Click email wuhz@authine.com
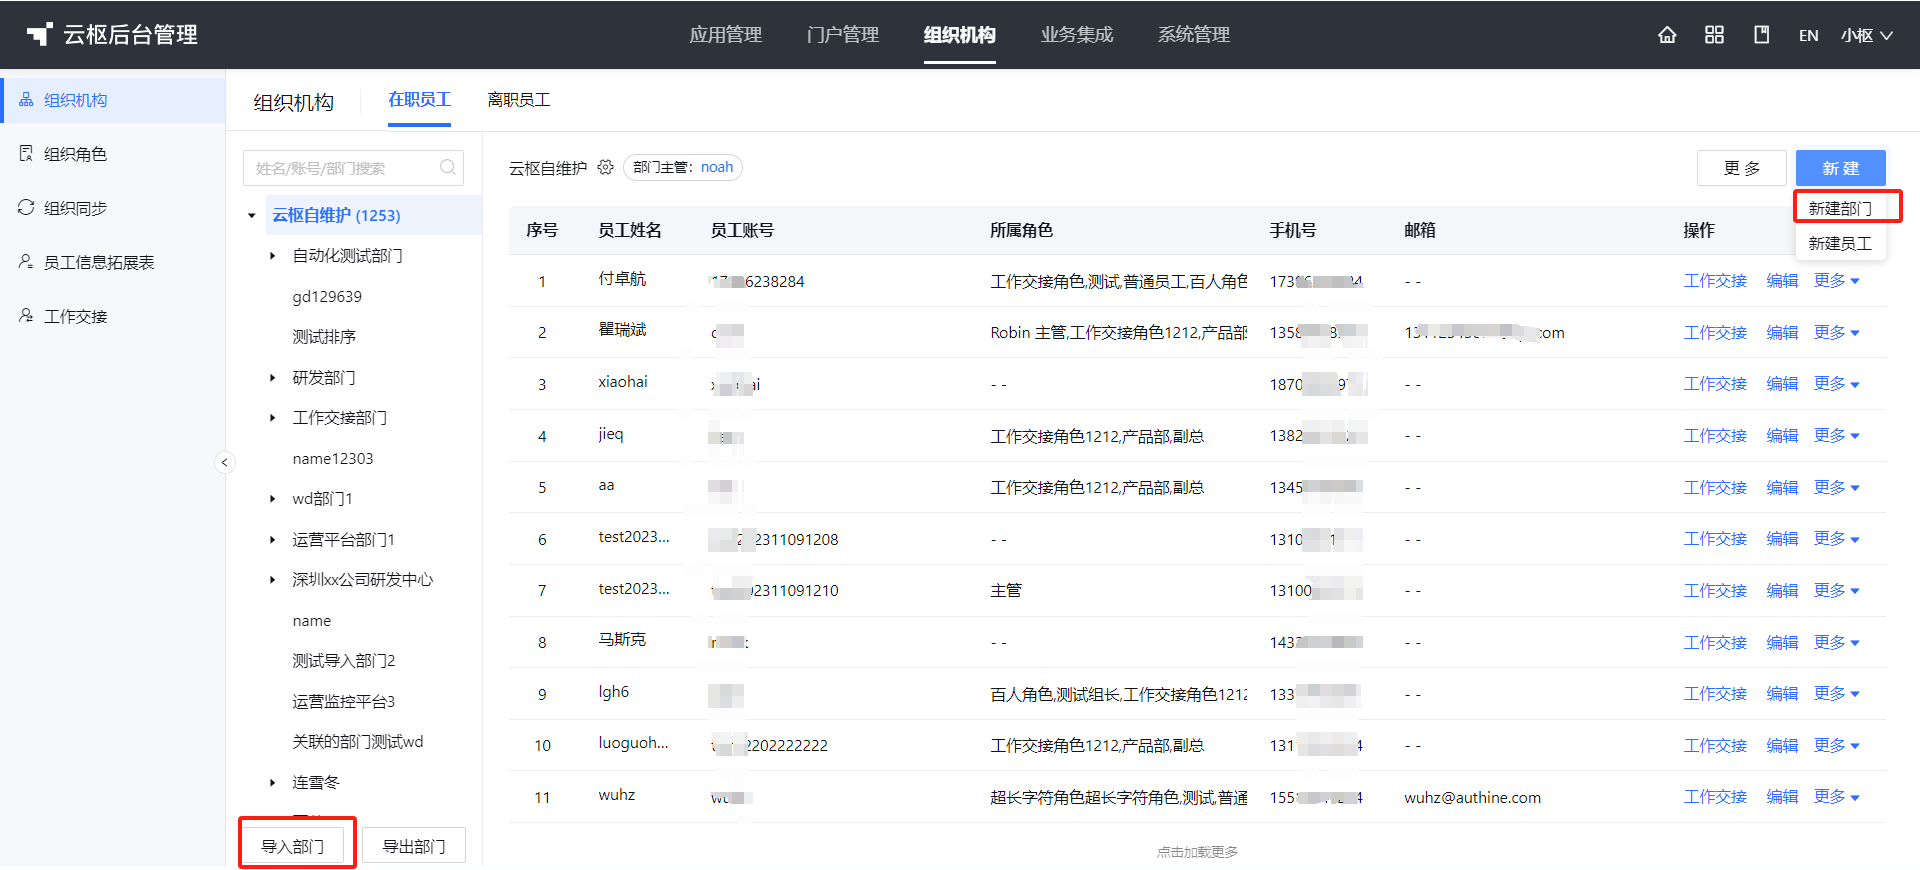The height and width of the screenshot is (870, 1920). tap(1472, 798)
